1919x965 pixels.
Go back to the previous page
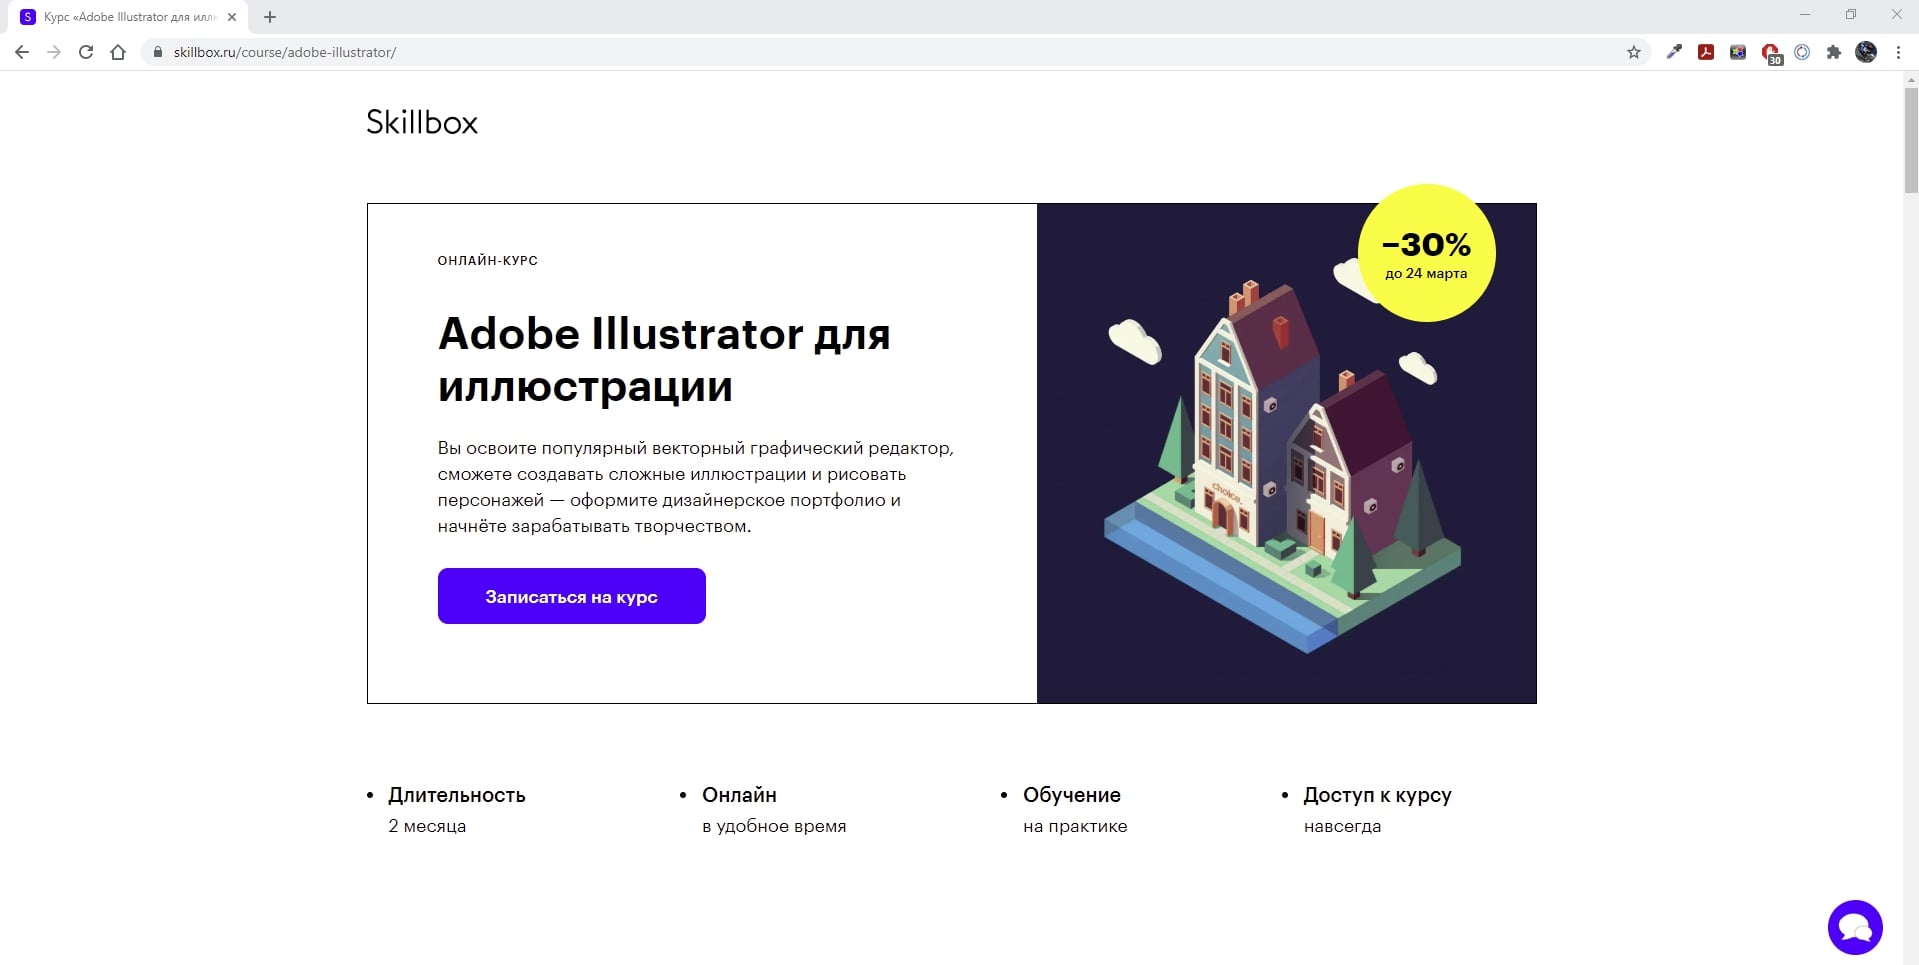(22, 52)
